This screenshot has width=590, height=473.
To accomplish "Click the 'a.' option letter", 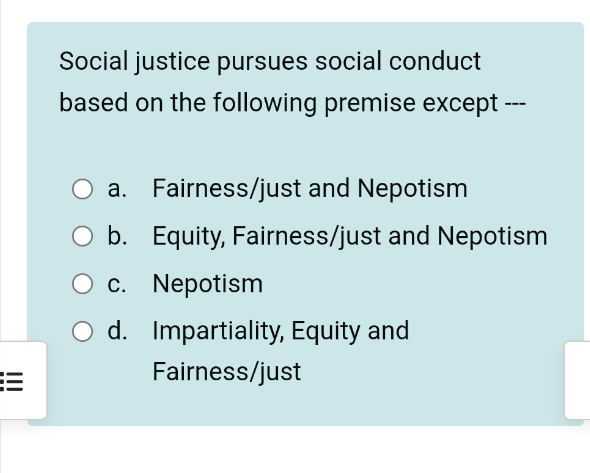I will (117, 189).
